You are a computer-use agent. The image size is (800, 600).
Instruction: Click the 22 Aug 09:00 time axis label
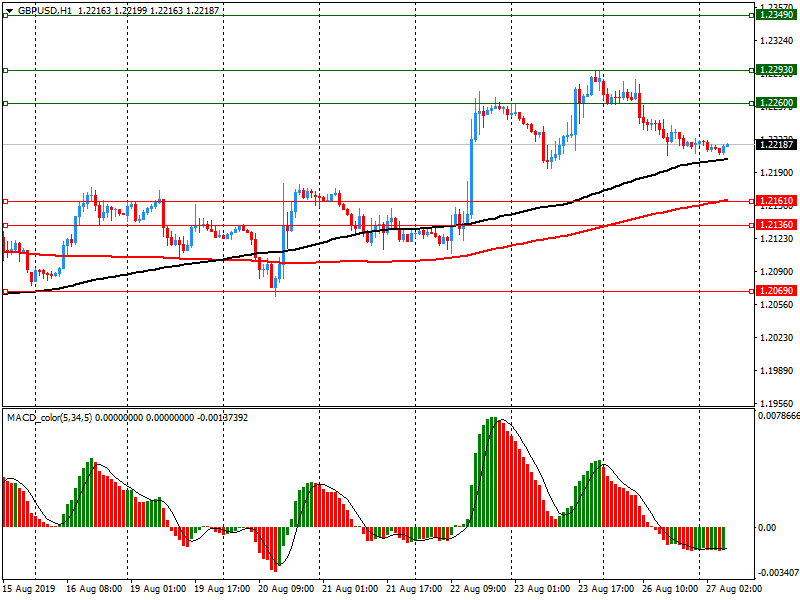pos(478,589)
